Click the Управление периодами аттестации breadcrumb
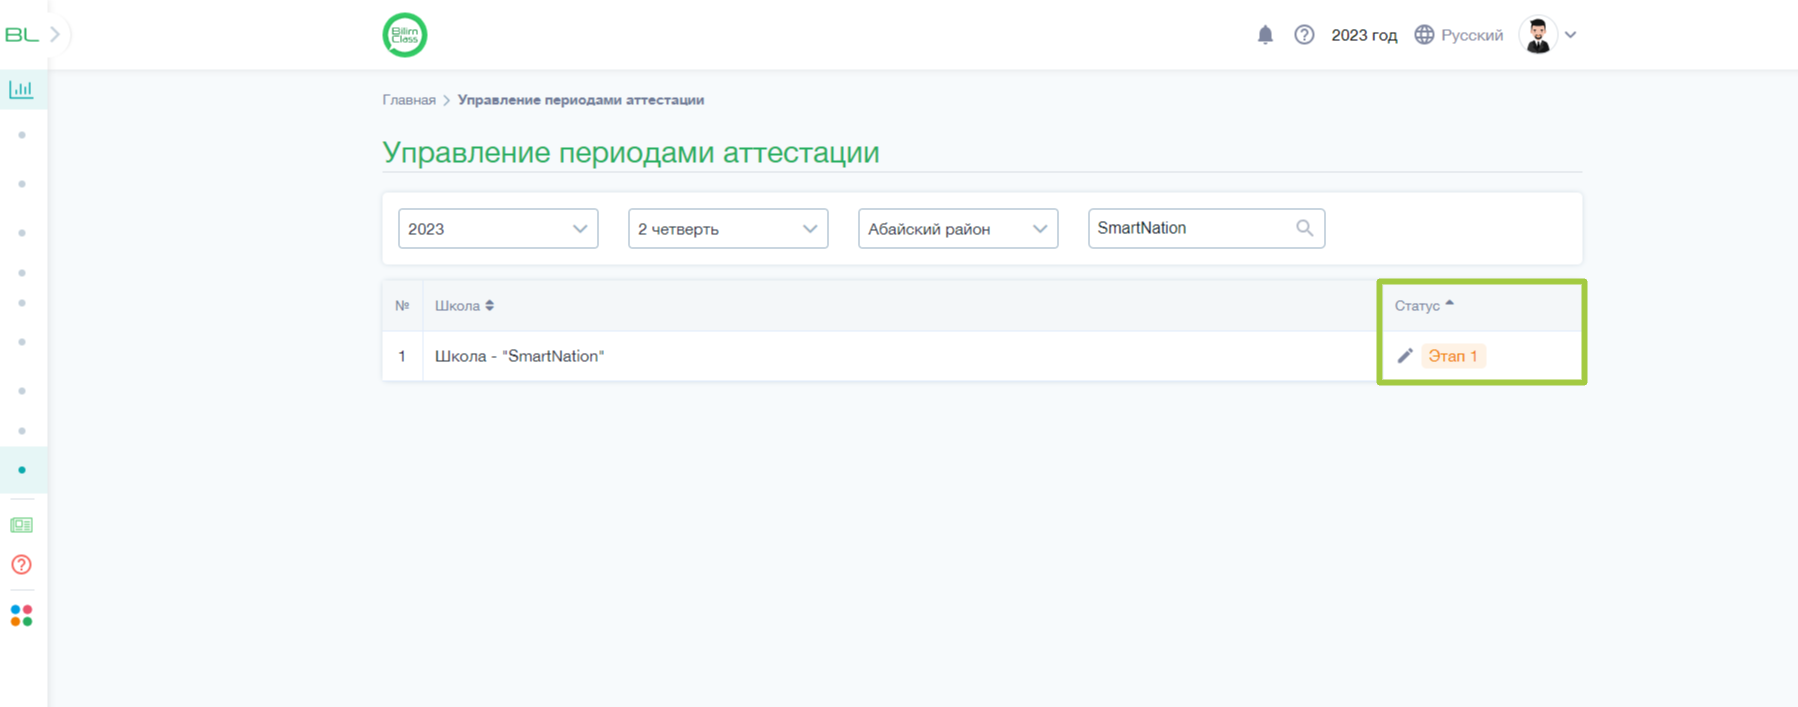Screen dimensions: 1798x707 (581, 100)
